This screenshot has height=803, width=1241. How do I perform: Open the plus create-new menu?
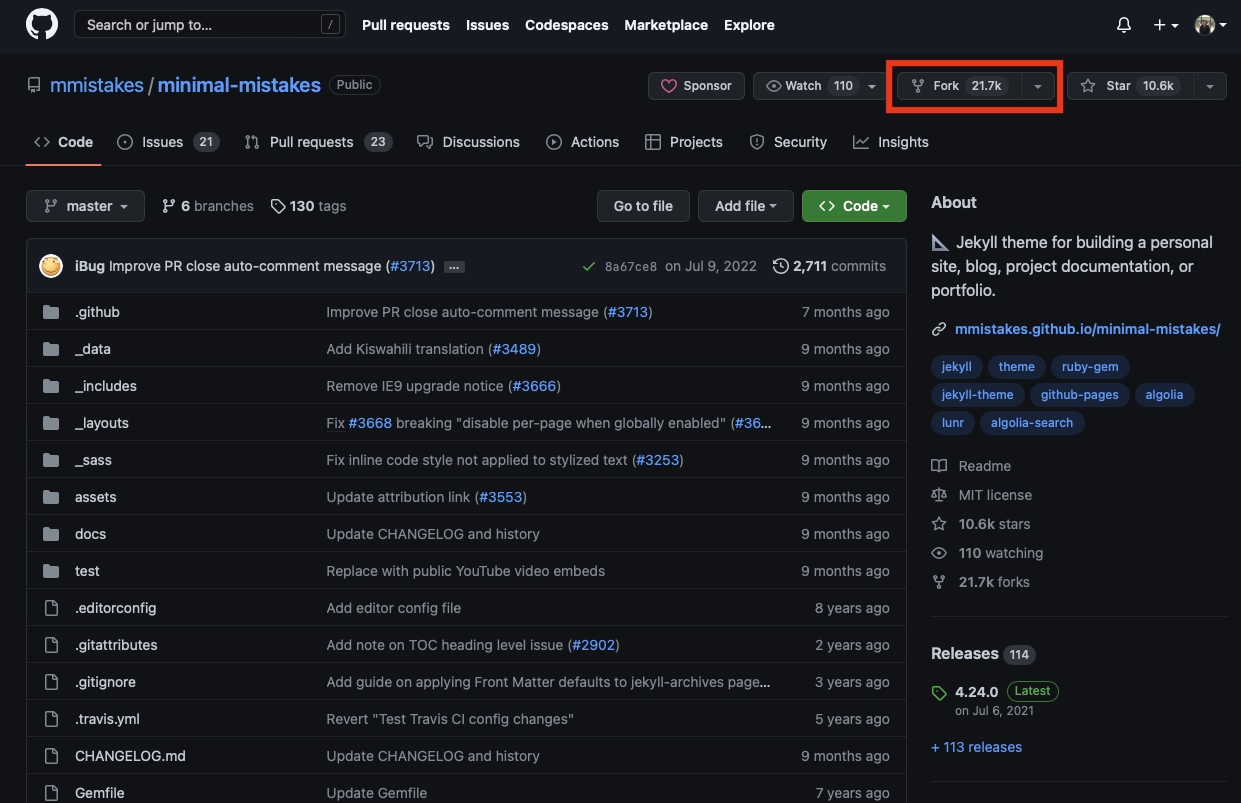tap(1165, 25)
